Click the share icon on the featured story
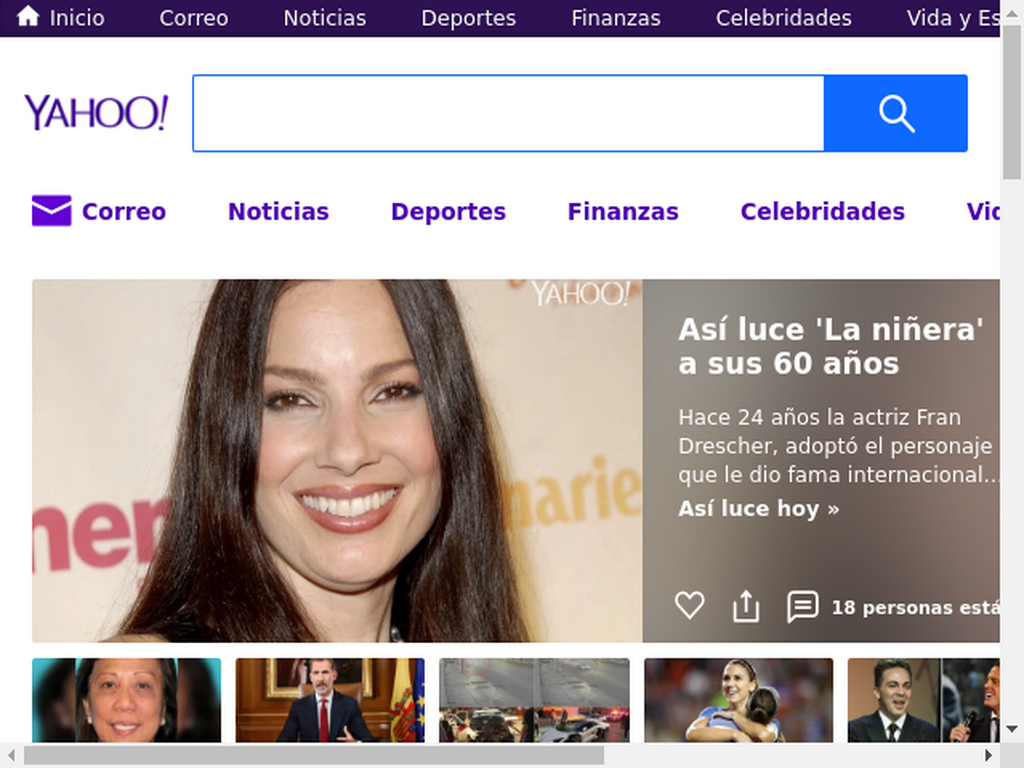The width and height of the screenshot is (1024, 768). click(x=746, y=605)
